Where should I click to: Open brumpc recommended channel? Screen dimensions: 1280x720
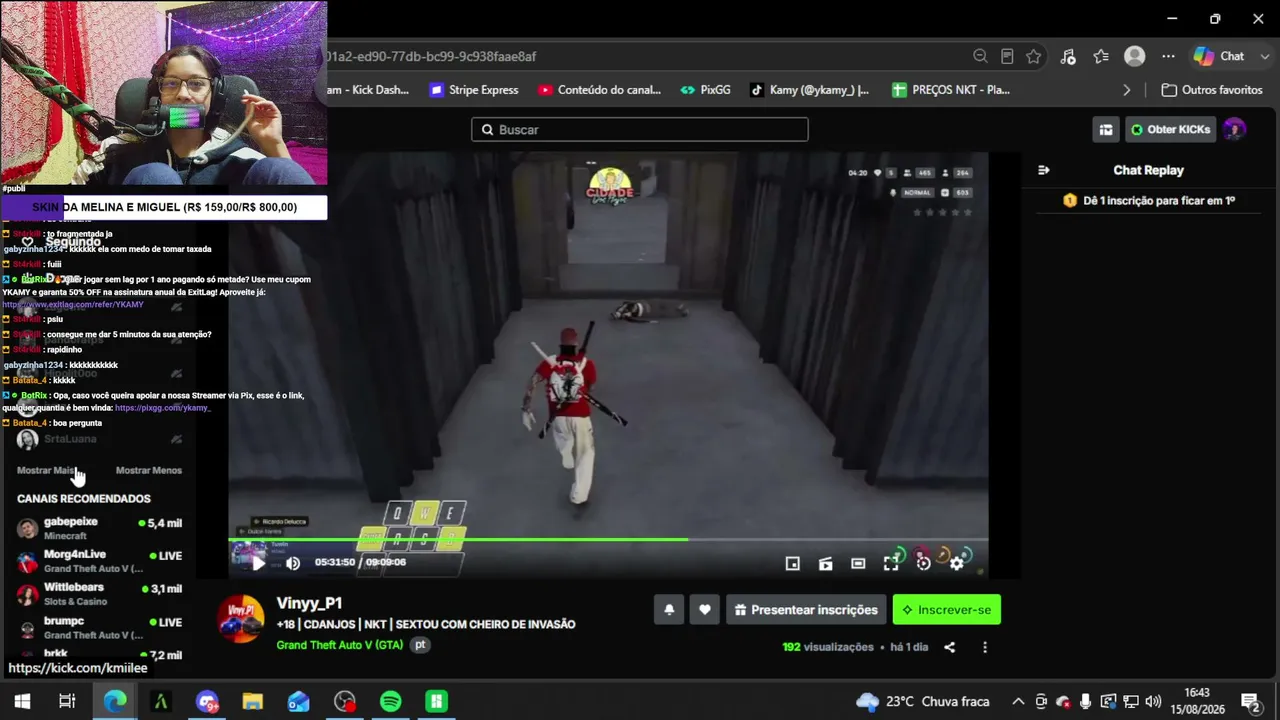click(99, 627)
